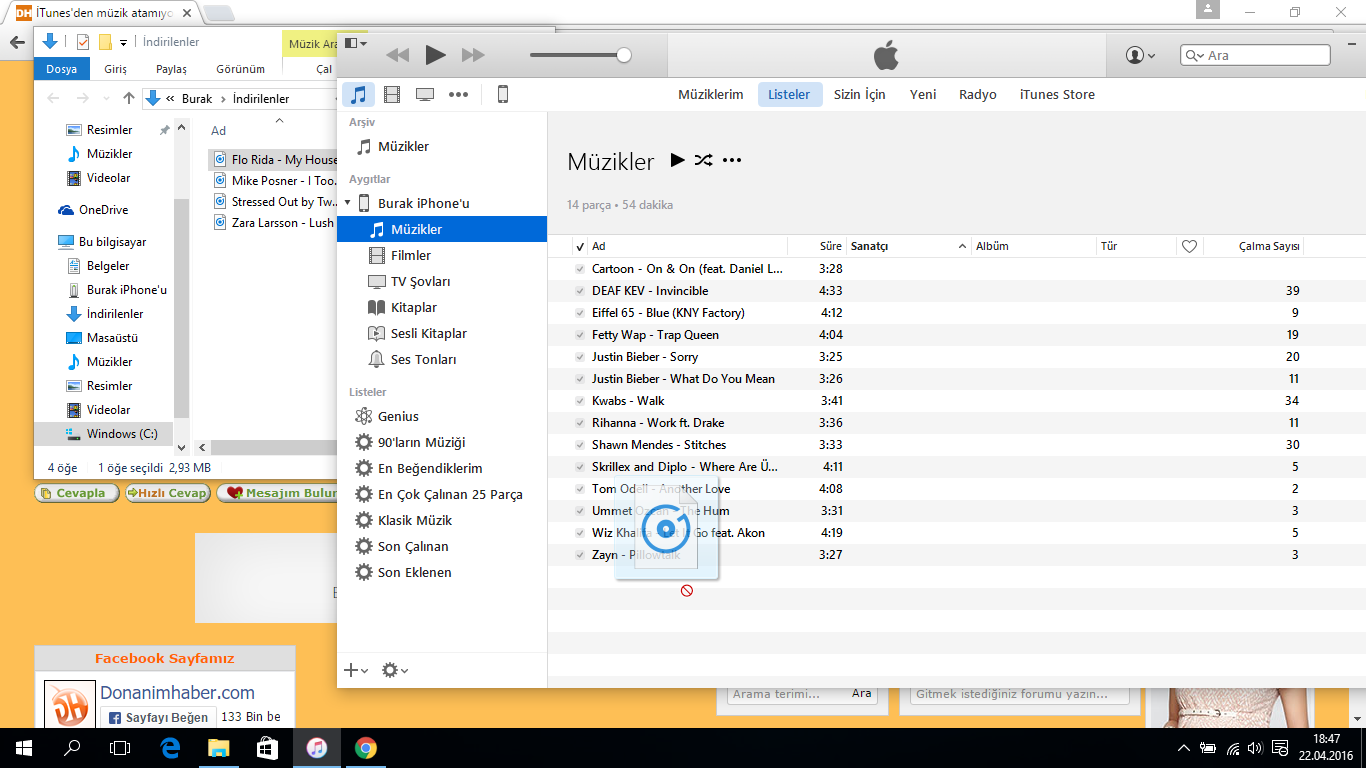Open the iTunes mini-player menu dropdown
The height and width of the screenshot is (768, 1366).
(356, 43)
